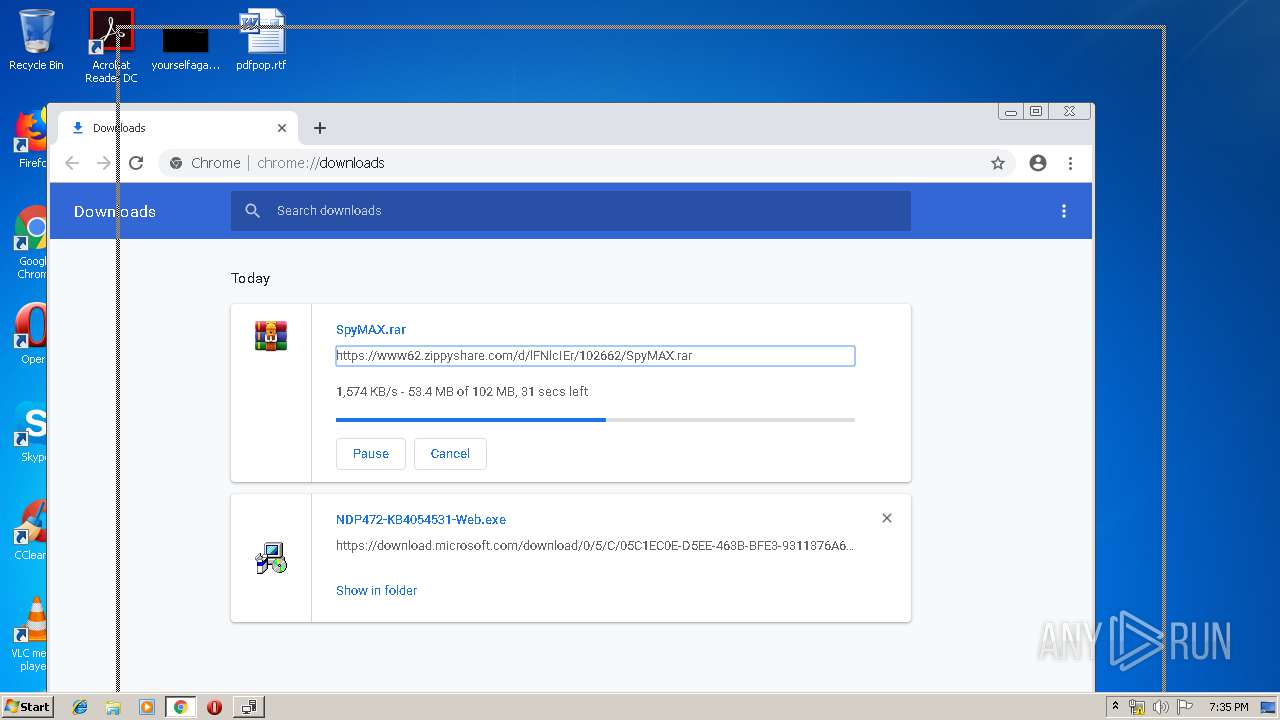The width and height of the screenshot is (1280, 720).
Task: Bookmark this page with the star icon
Action: (x=997, y=163)
